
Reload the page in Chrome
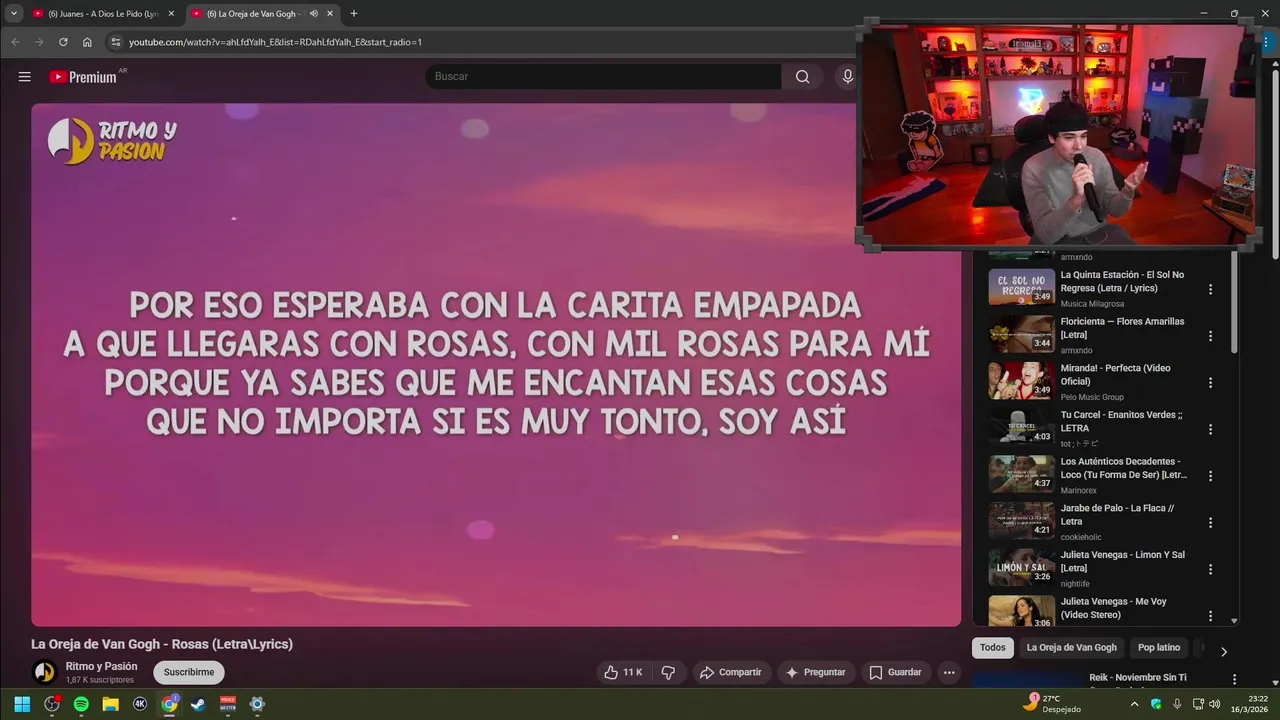pyautogui.click(x=63, y=42)
